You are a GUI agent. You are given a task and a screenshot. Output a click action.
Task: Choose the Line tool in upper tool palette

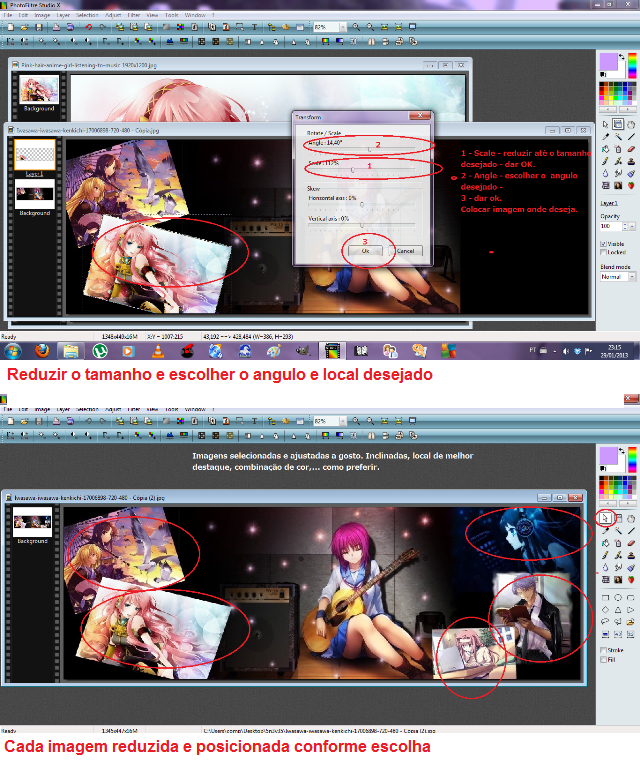[x=631, y=137]
